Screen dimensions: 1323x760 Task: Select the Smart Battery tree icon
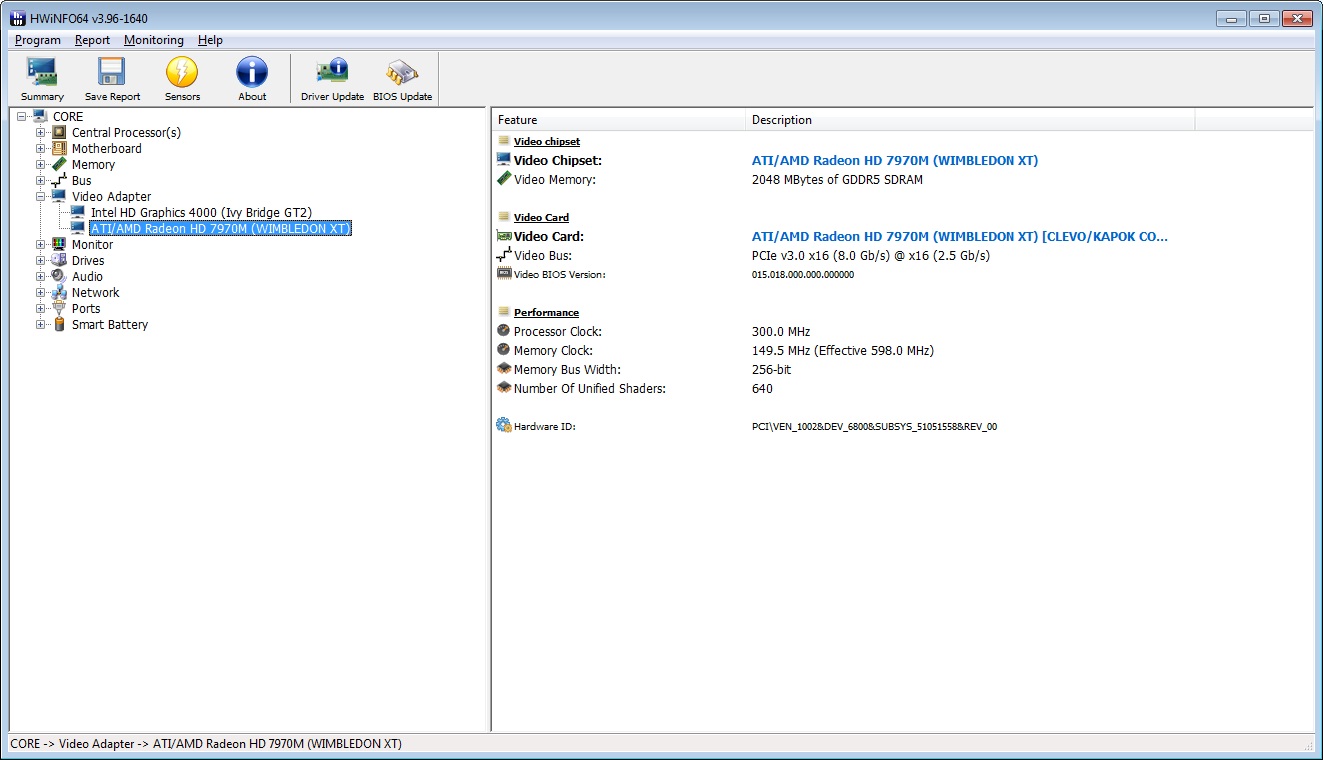pyautogui.click(x=59, y=325)
